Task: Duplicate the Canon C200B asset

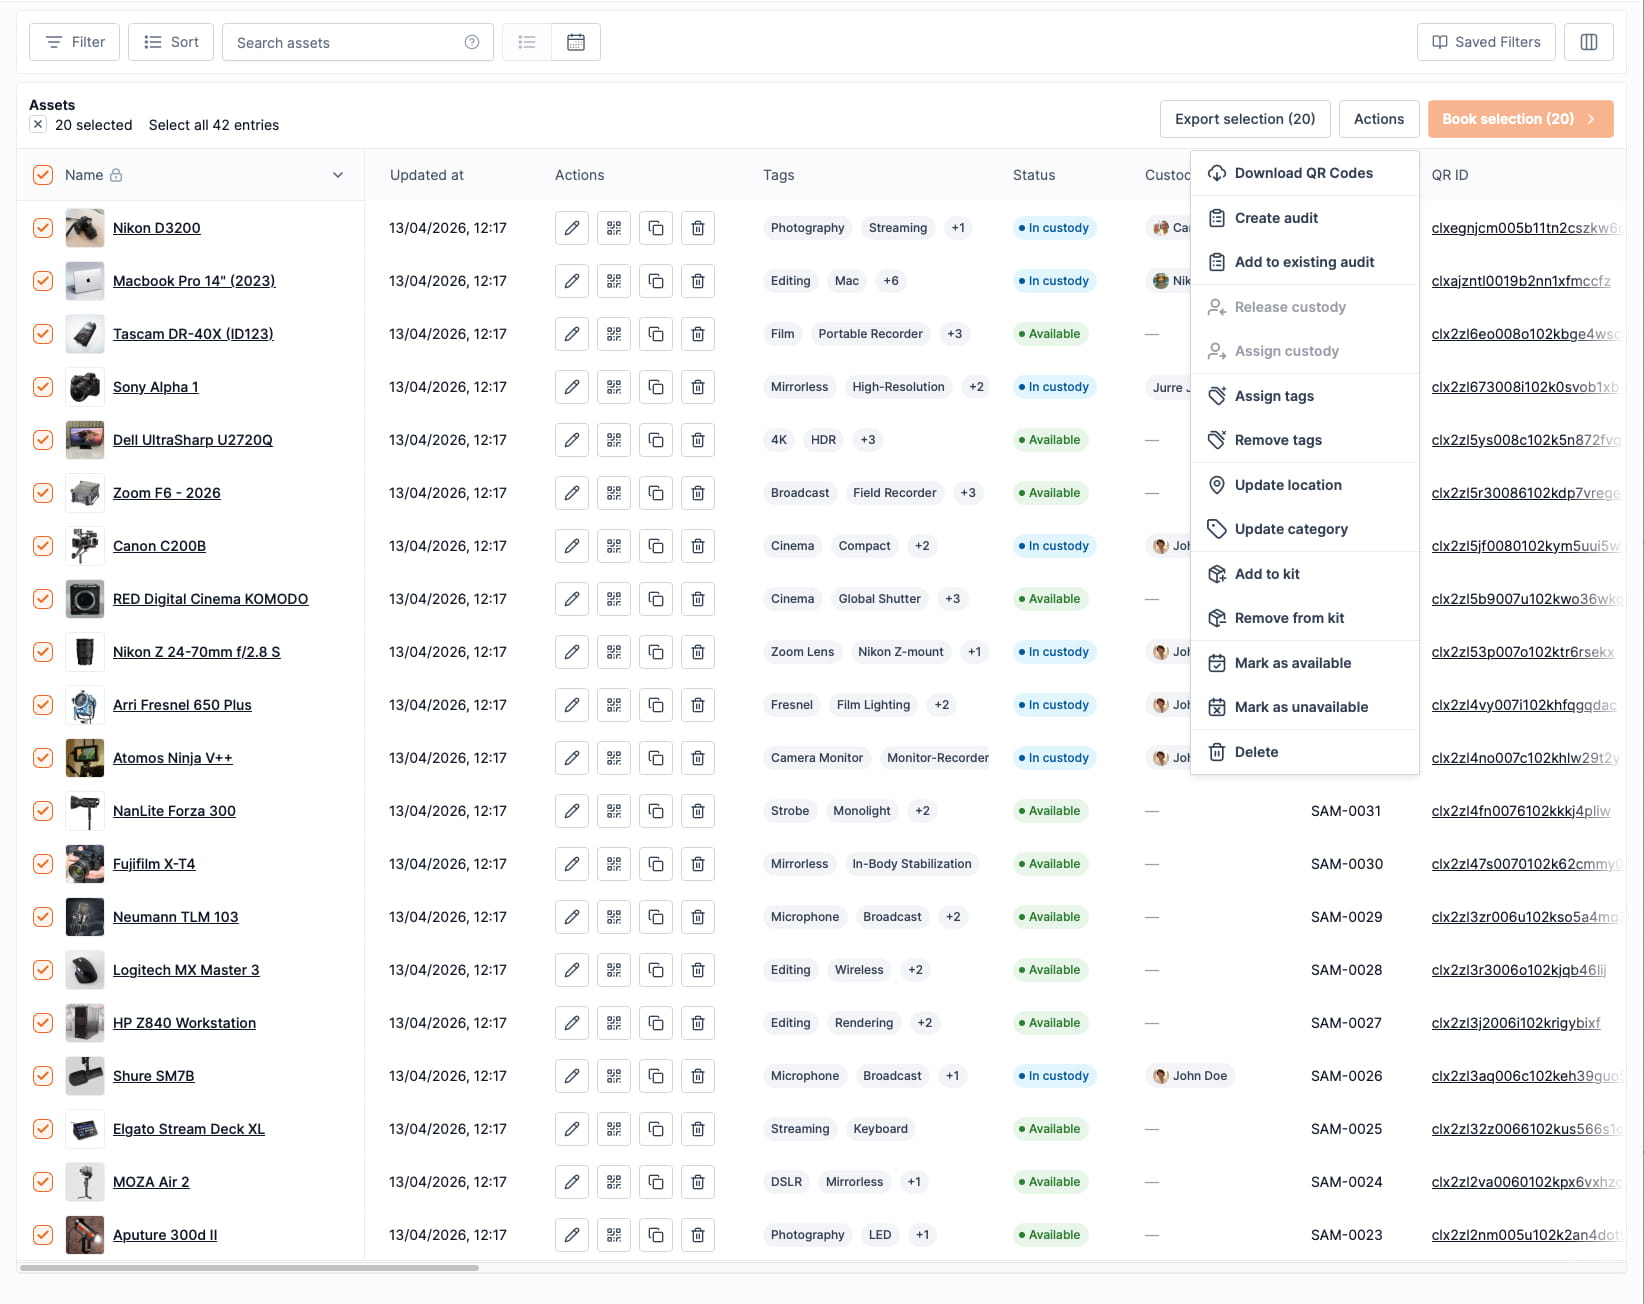Action: pos(656,546)
